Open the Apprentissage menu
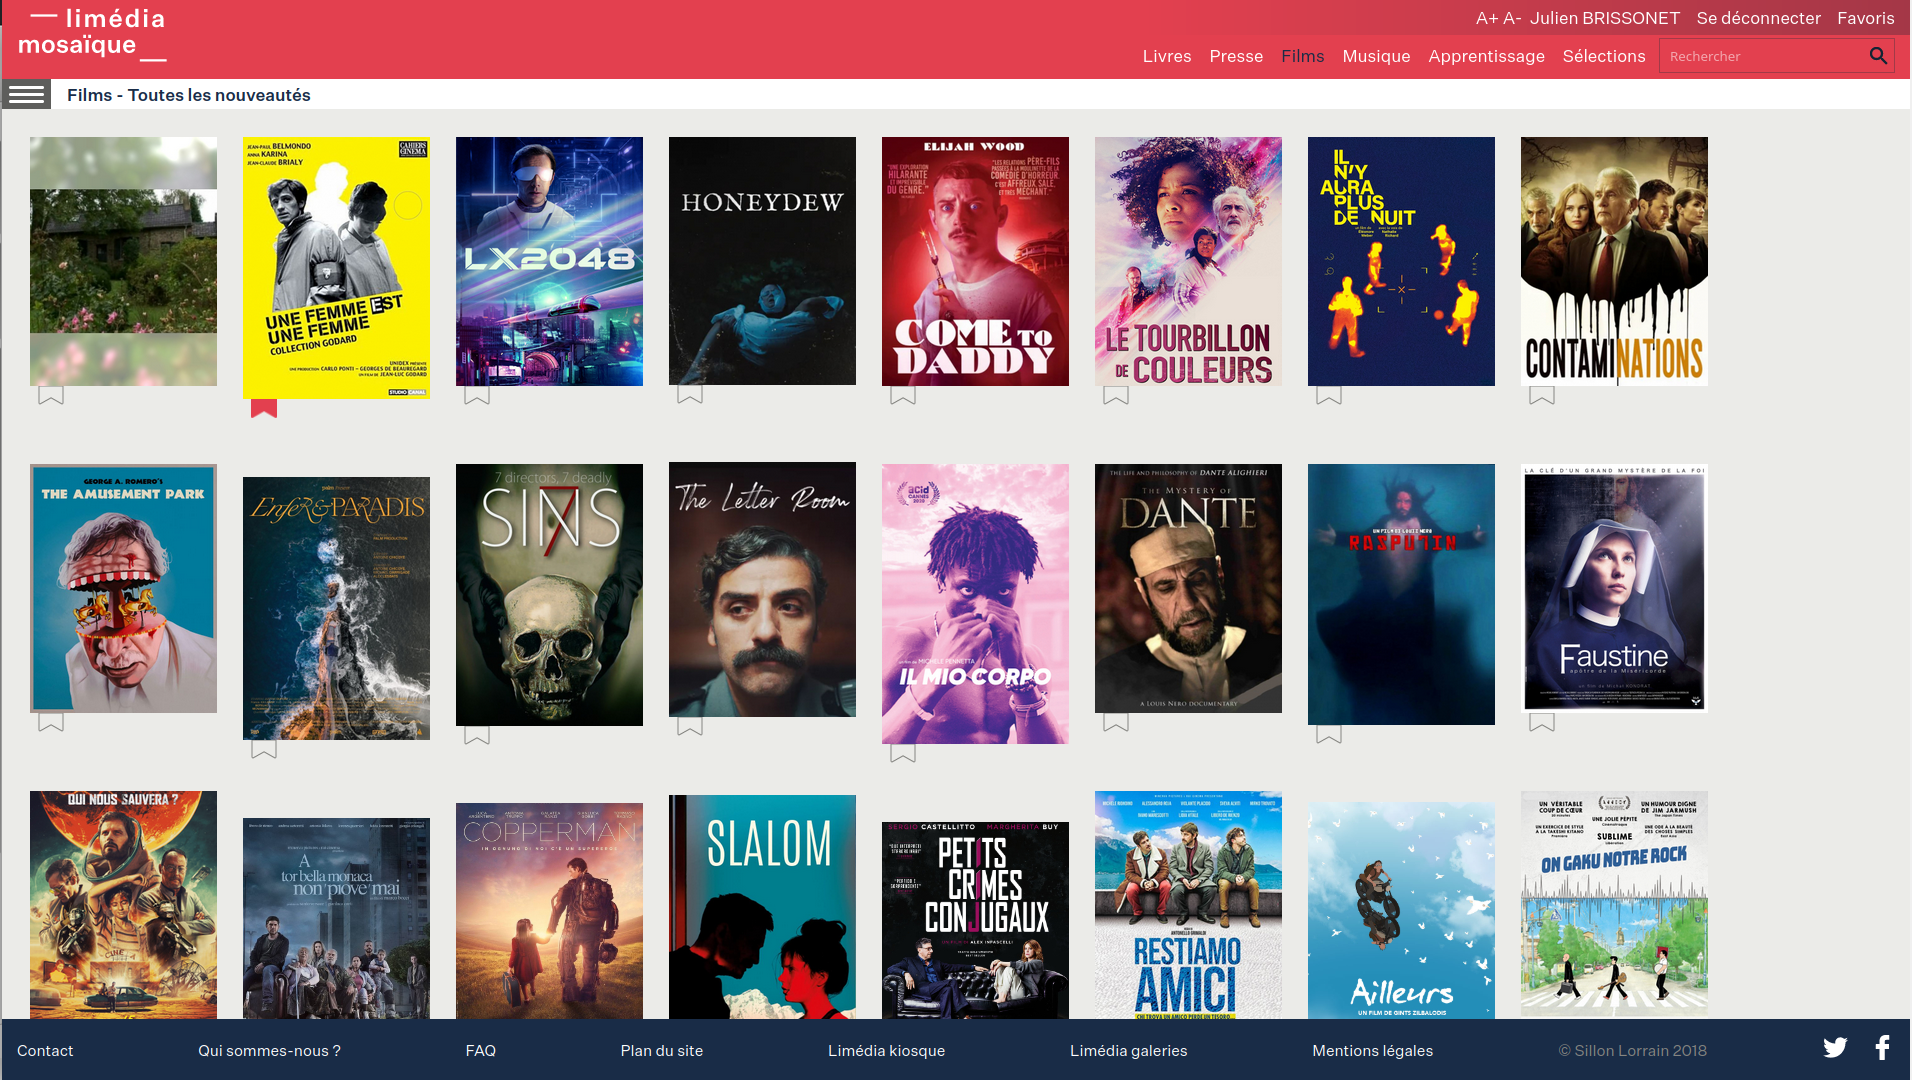Screen dimensions: 1912x1080 (x=1486, y=56)
